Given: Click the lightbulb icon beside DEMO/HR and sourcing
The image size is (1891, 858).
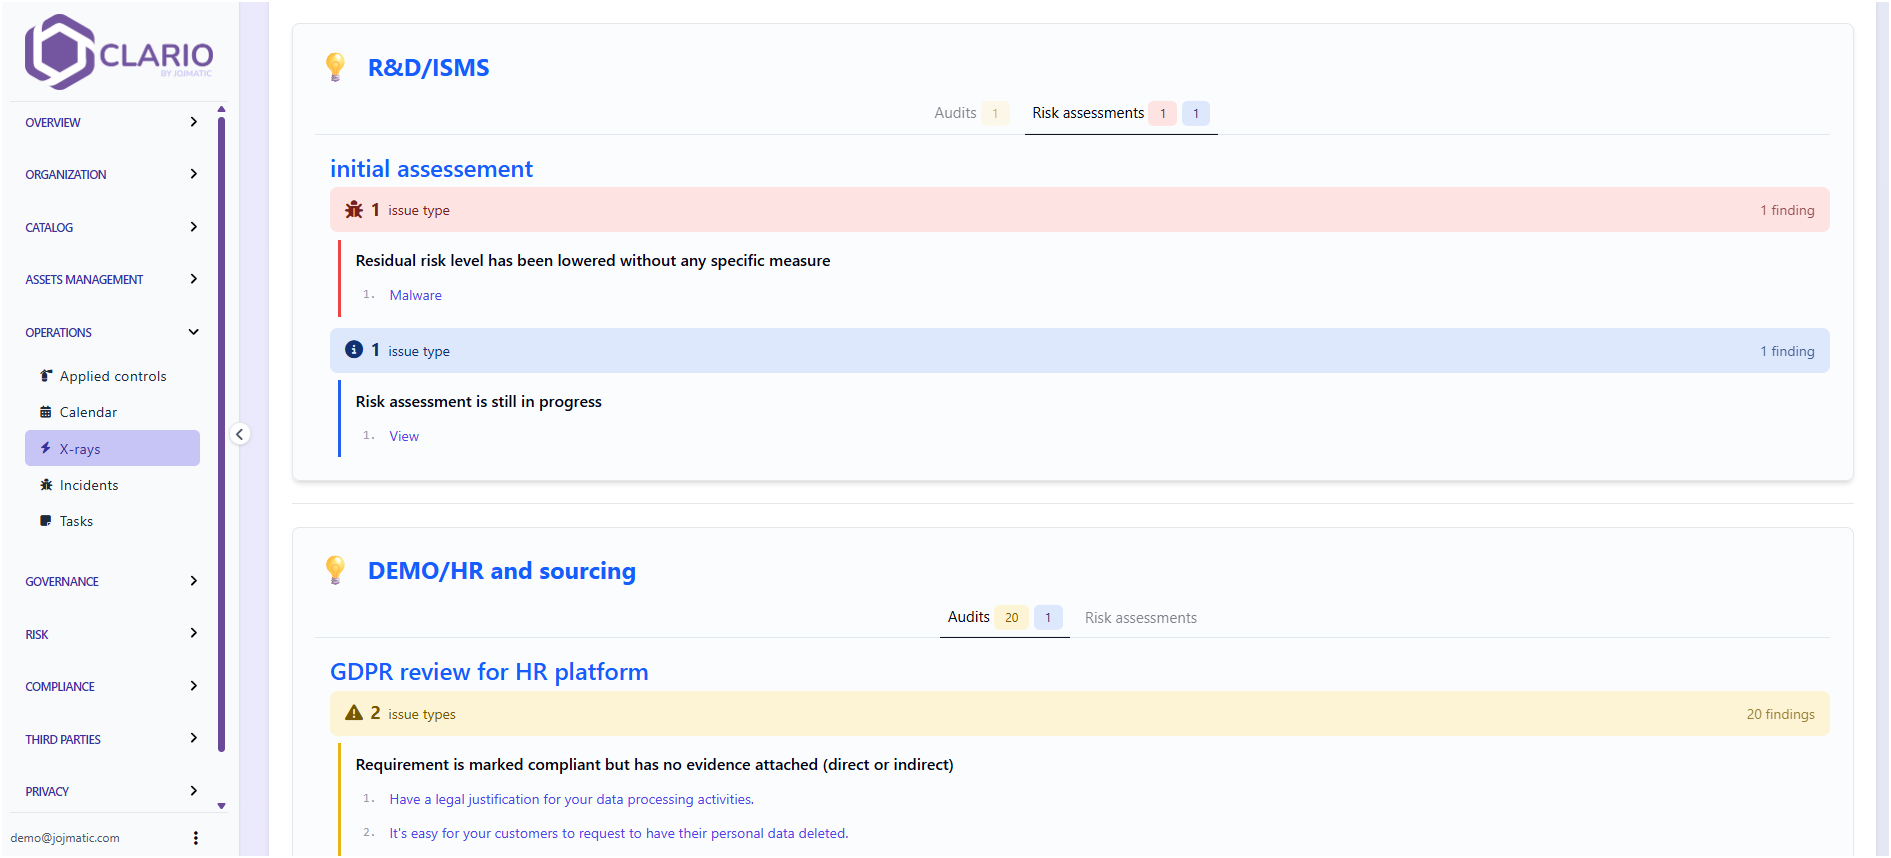Looking at the screenshot, I should coord(336,570).
